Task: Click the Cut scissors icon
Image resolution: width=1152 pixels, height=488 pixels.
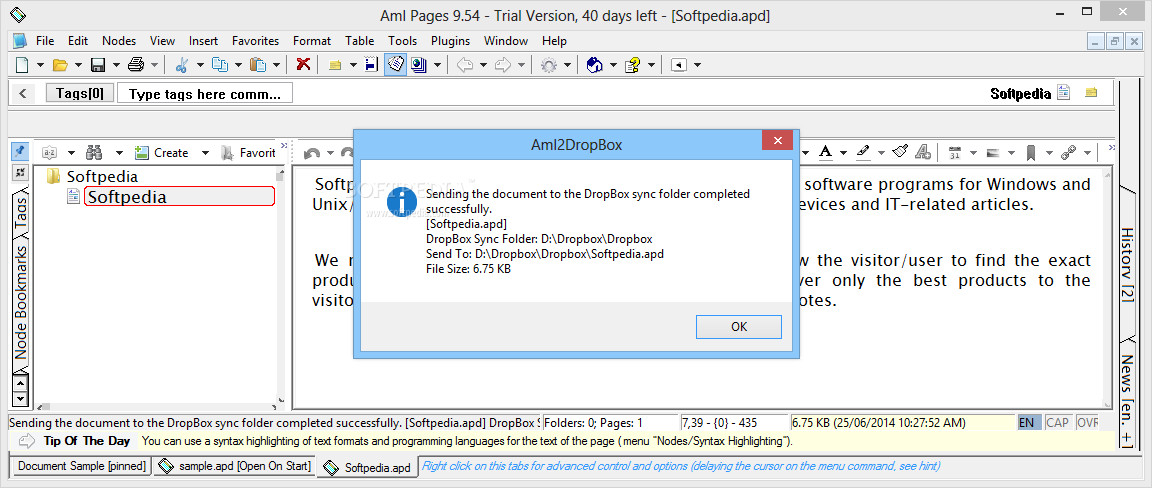Action: [x=181, y=65]
